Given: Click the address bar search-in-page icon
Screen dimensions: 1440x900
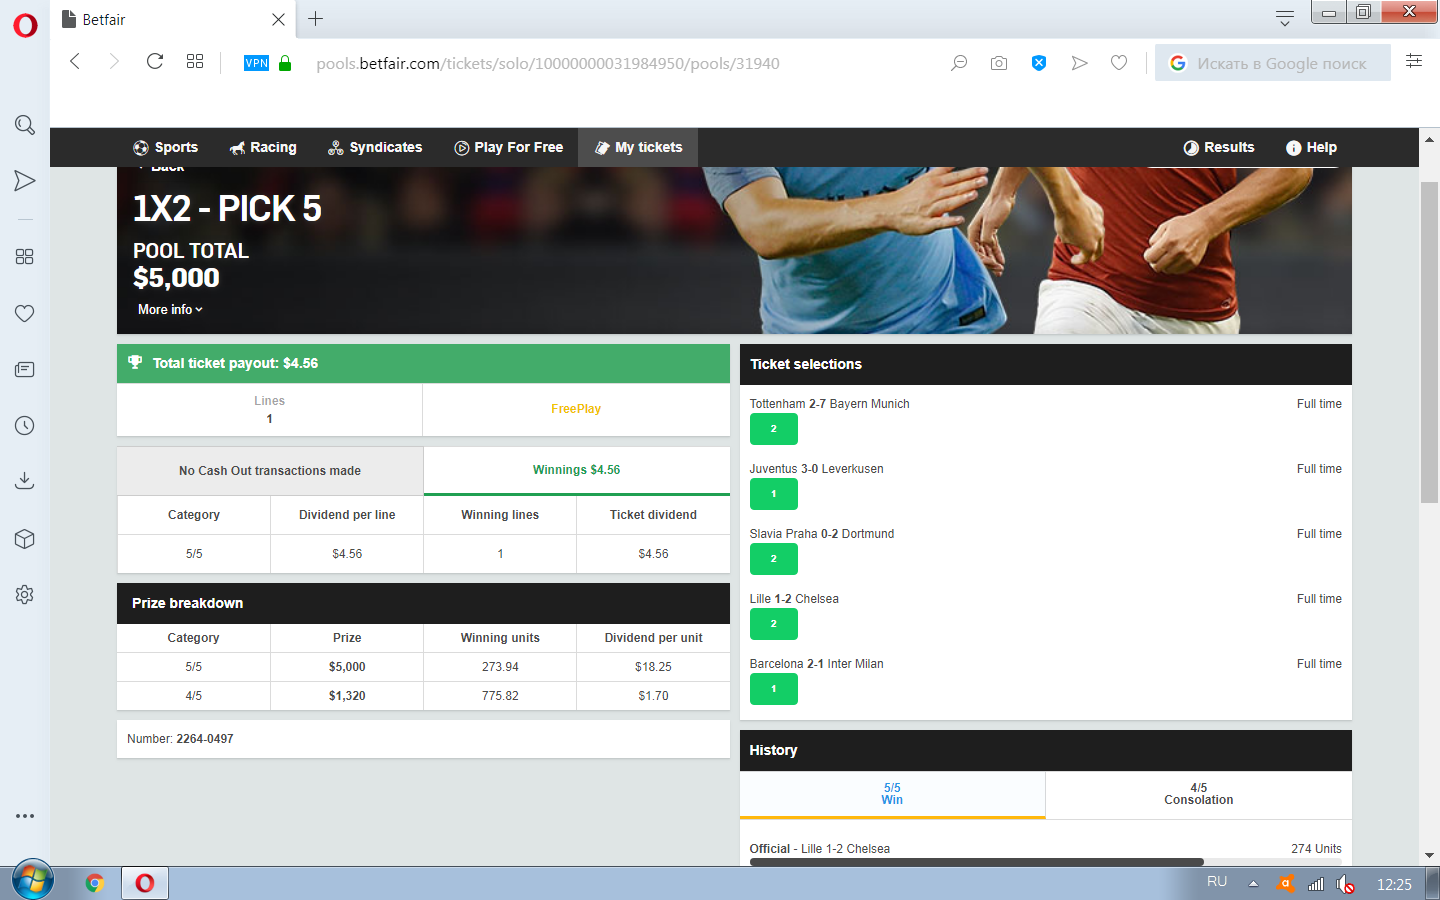Looking at the screenshot, I should coord(959,63).
